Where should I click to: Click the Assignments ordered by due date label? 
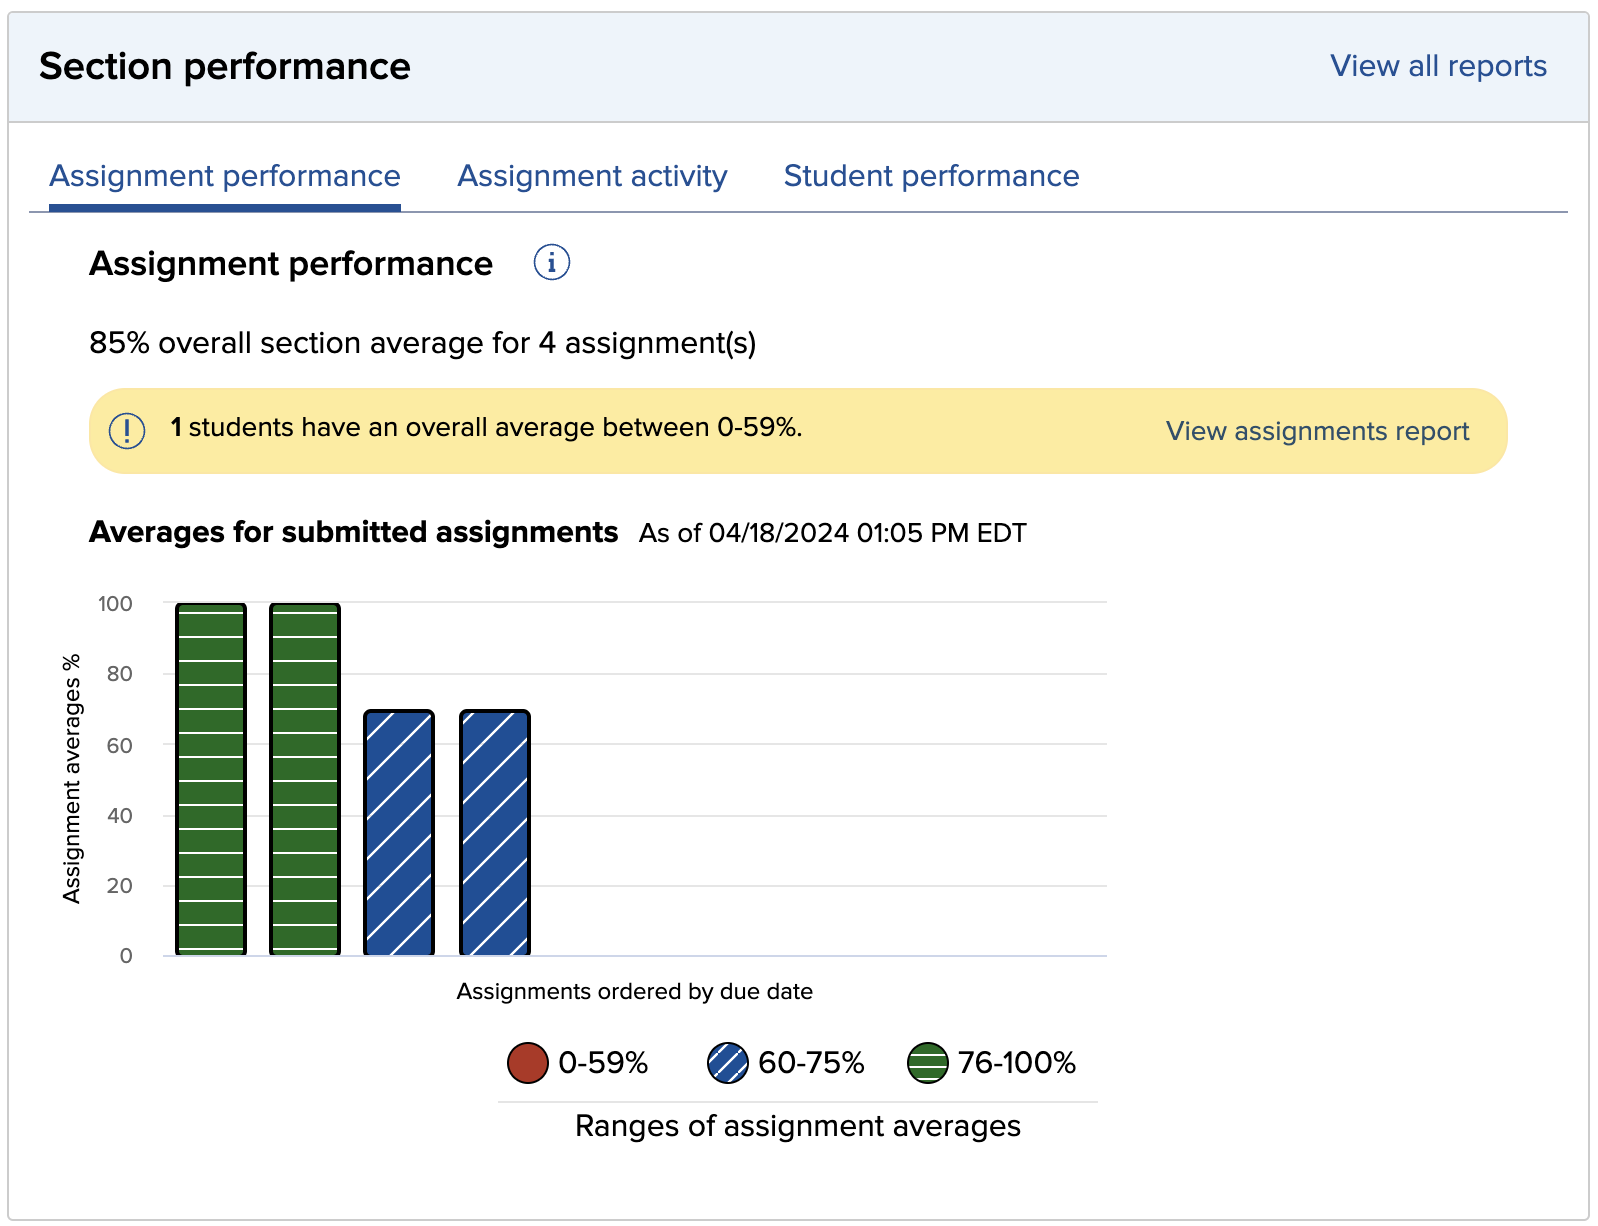pos(634,991)
